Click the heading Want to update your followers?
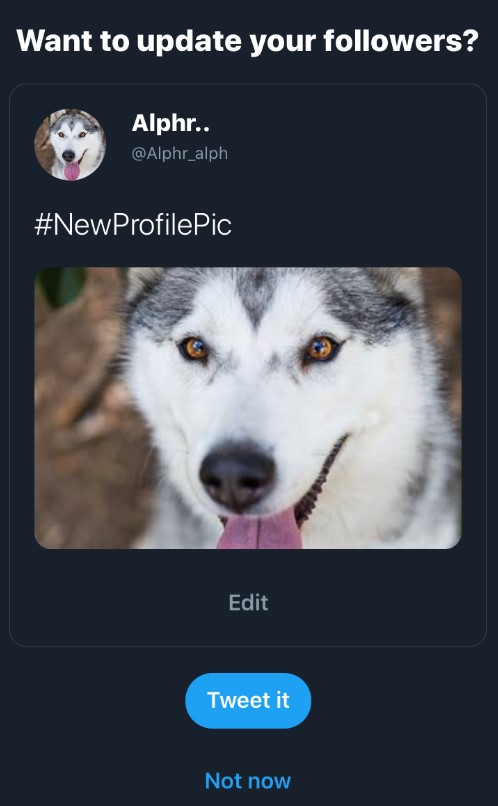This screenshot has height=806, width=498. point(248,40)
